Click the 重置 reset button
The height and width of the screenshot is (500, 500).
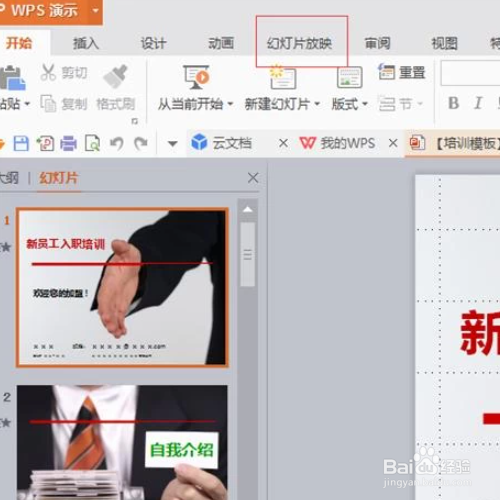coord(402,72)
